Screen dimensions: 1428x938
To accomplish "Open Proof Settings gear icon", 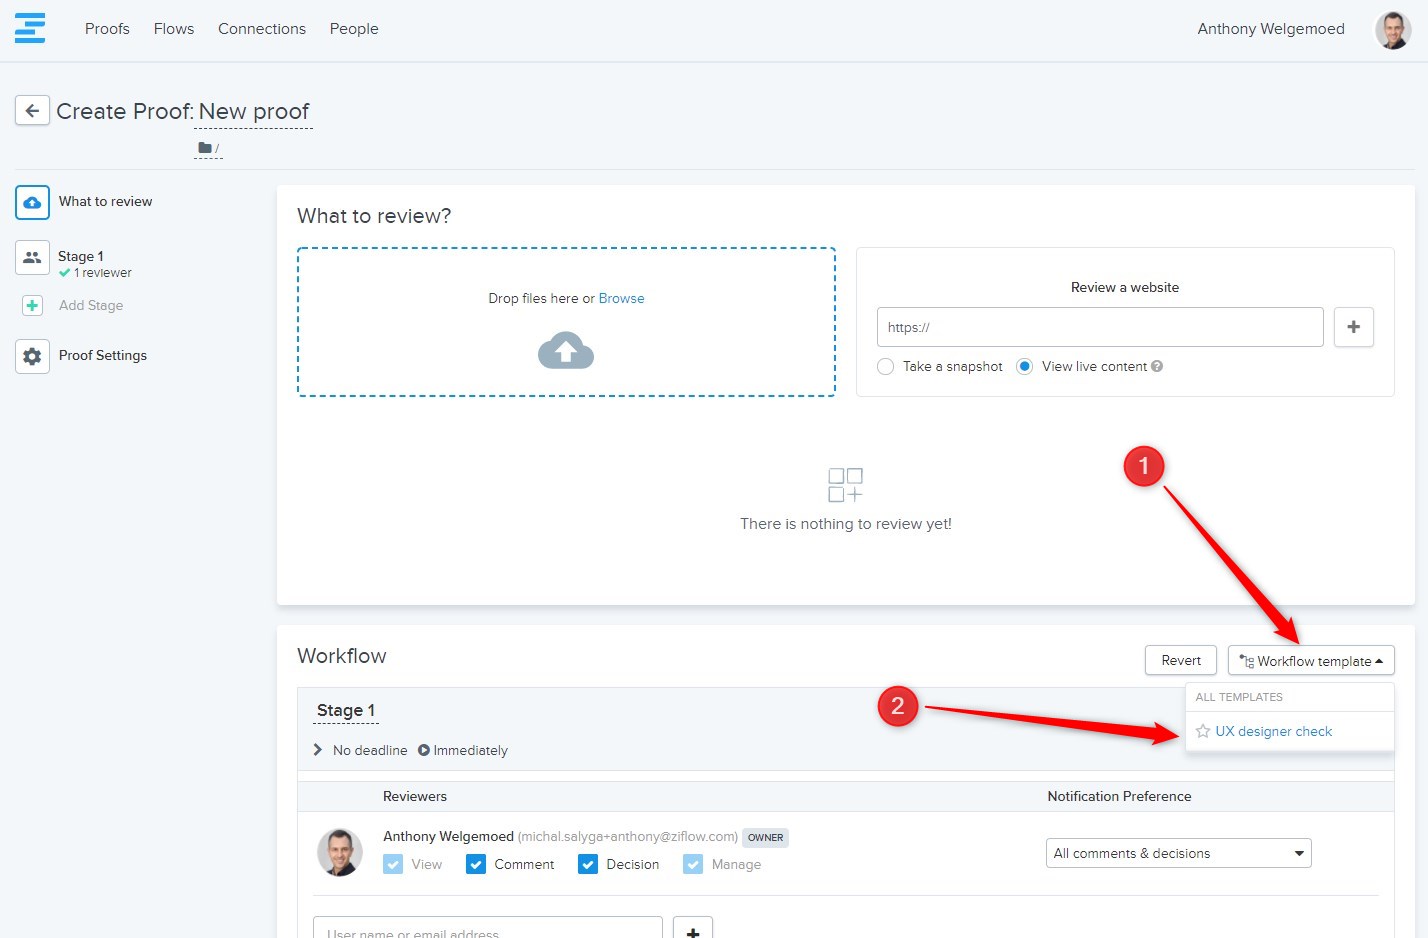I will point(32,356).
